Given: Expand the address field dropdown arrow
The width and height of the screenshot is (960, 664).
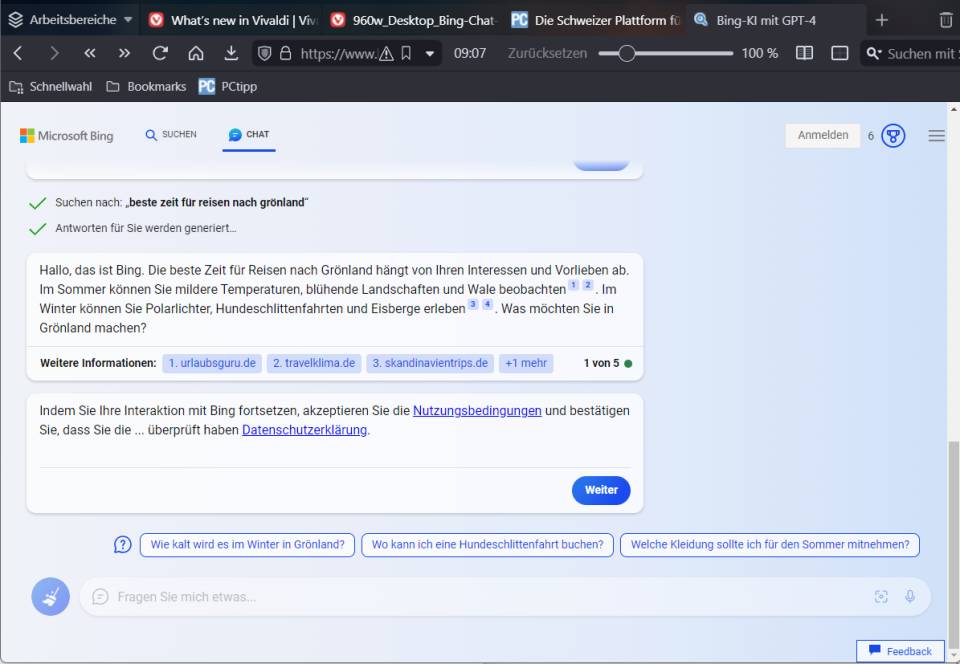Looking at the screenshot, I should coord(430,54).
